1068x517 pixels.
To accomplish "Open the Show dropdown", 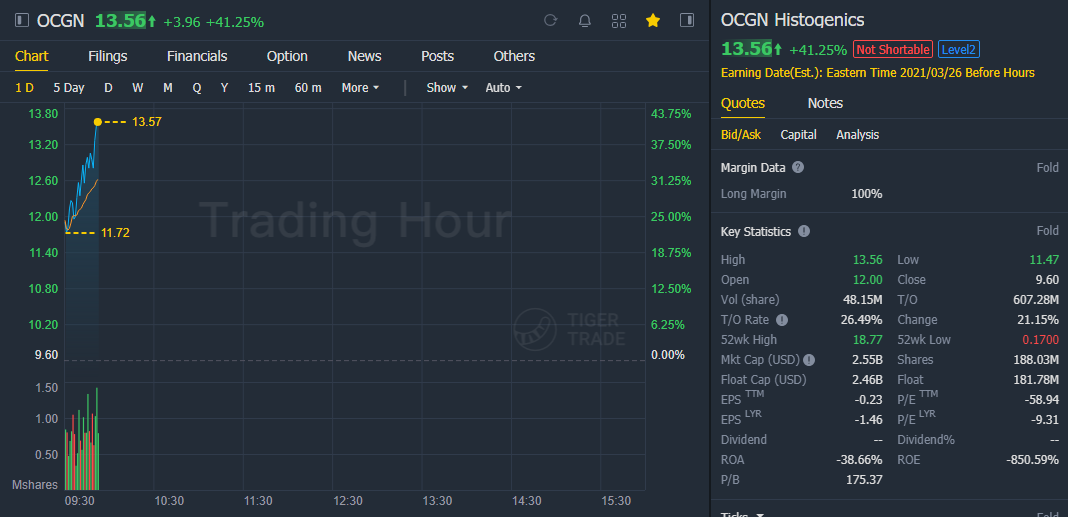I will pos(447,88).
